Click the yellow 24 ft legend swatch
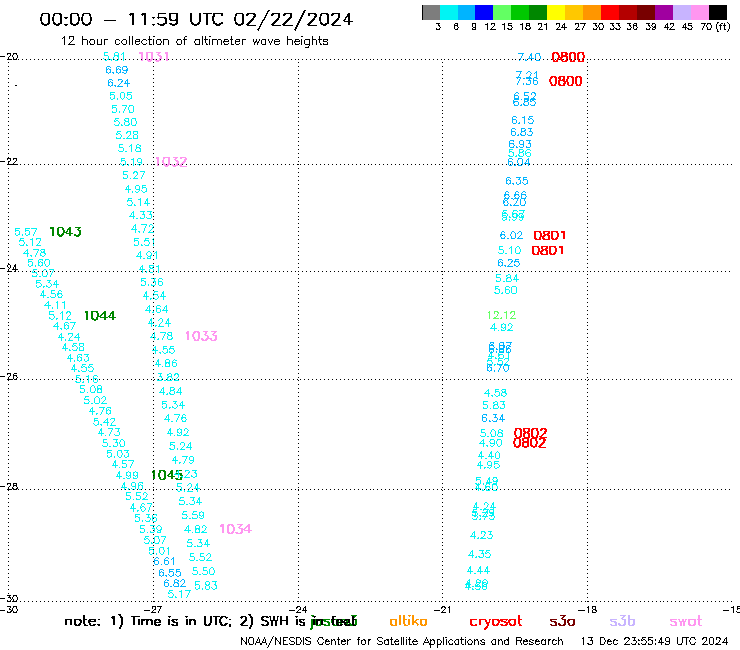The height and width of the screenshot is (650, 740). click(556, 12)
